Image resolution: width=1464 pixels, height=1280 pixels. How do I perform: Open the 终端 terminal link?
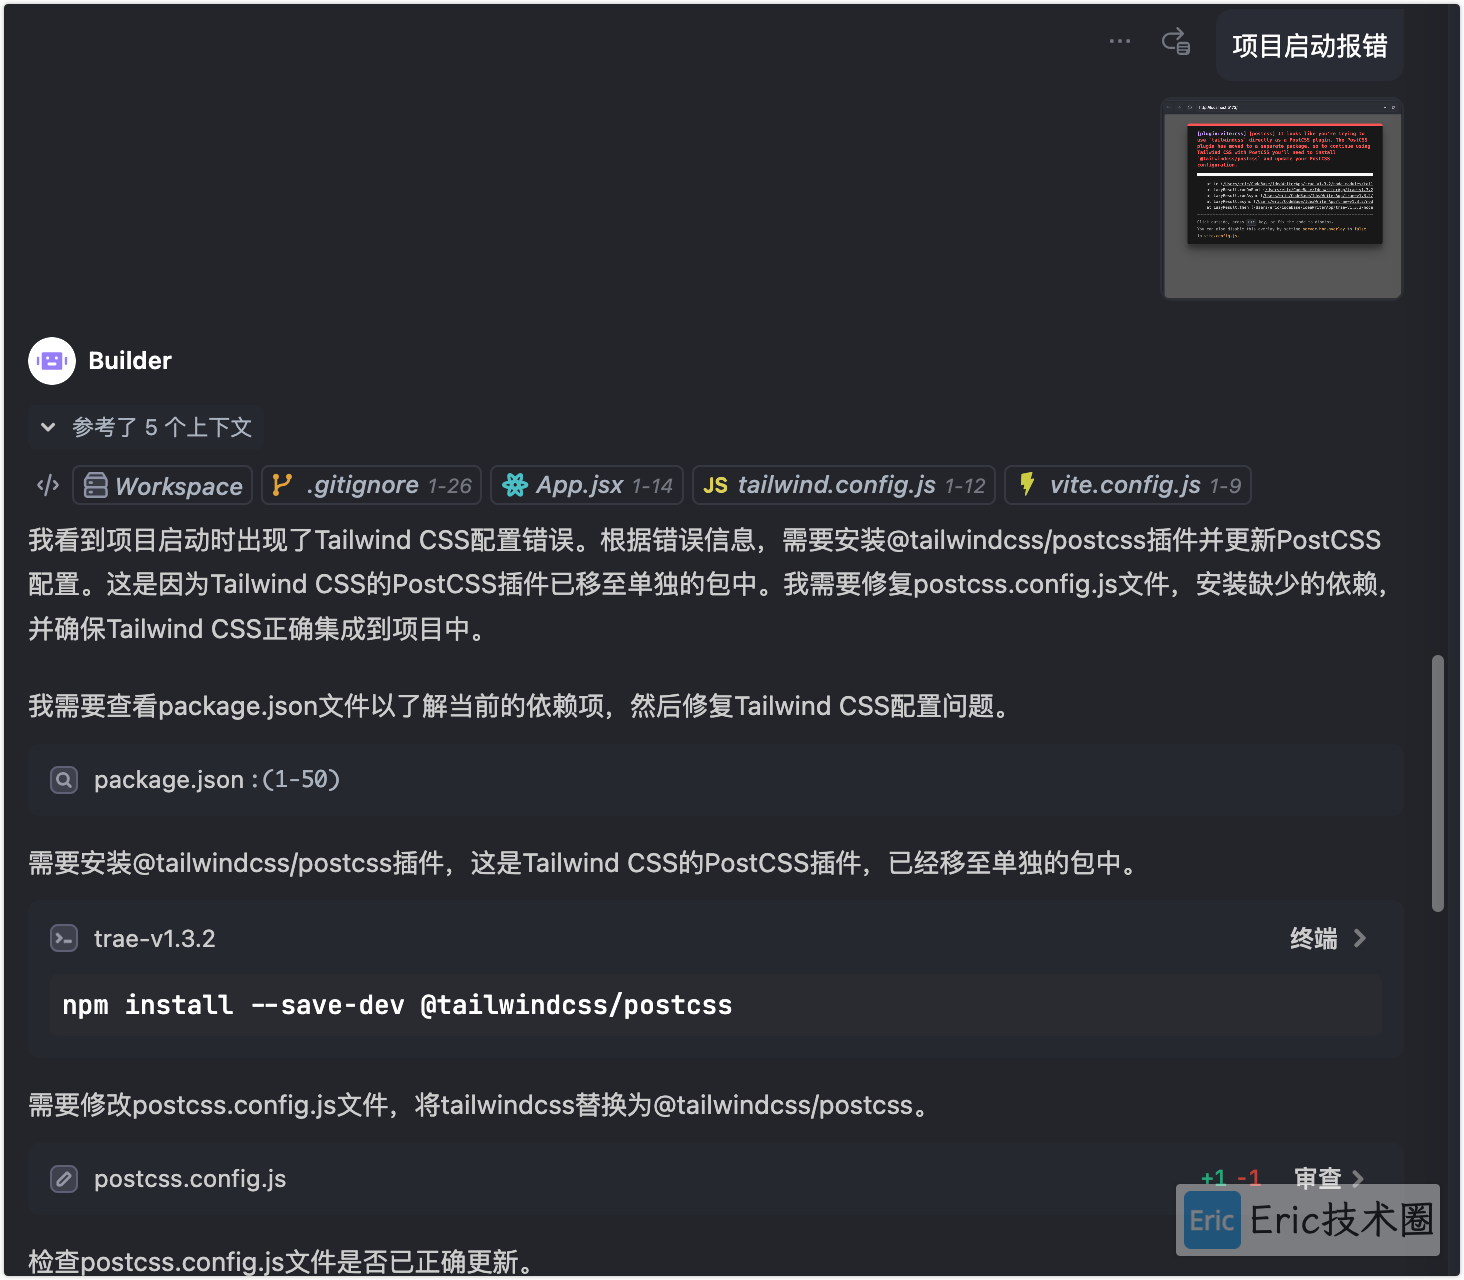(x=1314, y=939)
